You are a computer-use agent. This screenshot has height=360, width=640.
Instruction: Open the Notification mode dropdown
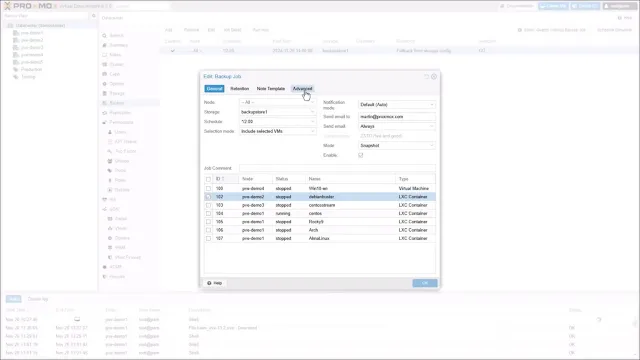click(397, 105)
